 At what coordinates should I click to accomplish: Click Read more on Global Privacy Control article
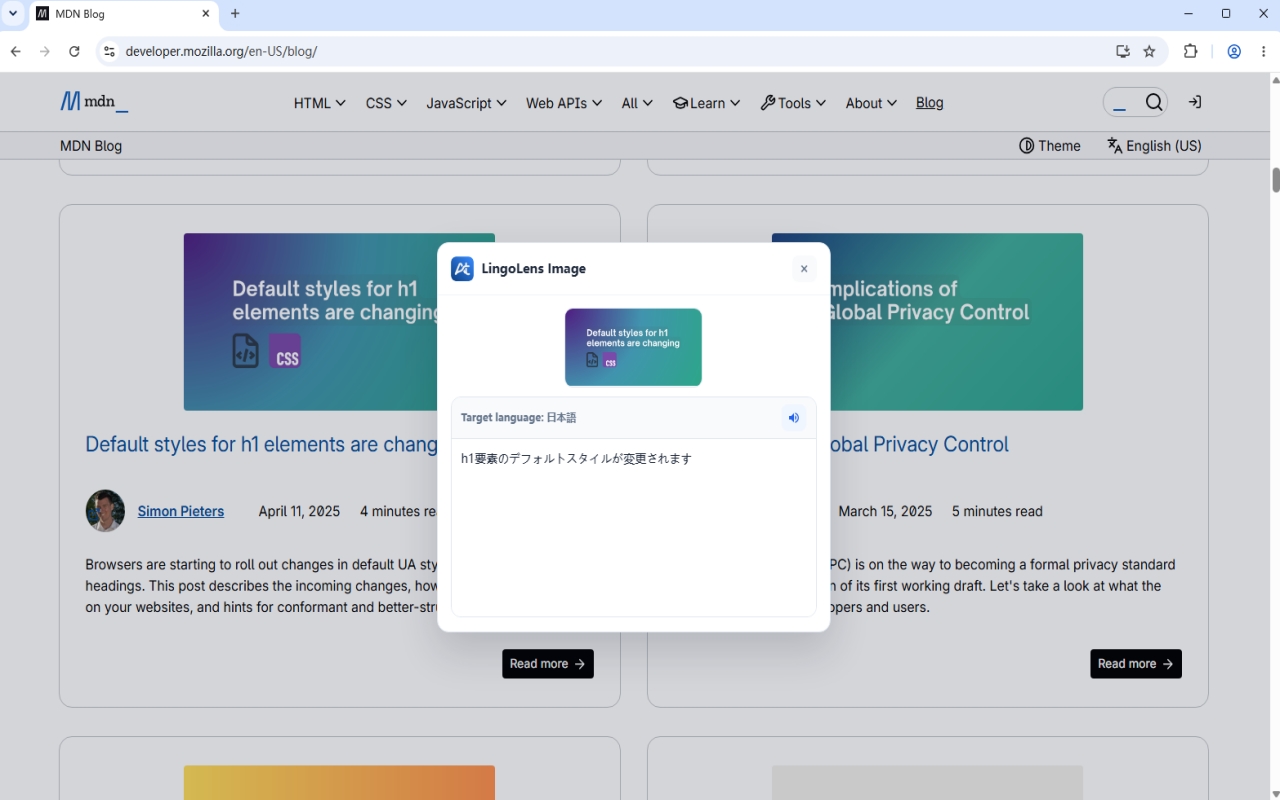click(1136, 664)
